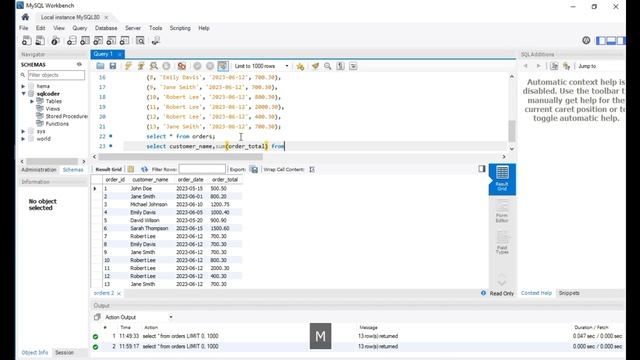Image resolution: width=640 pixels, height=360 pixels.
Task: Select the Views tree item
Action: [53, 109]
